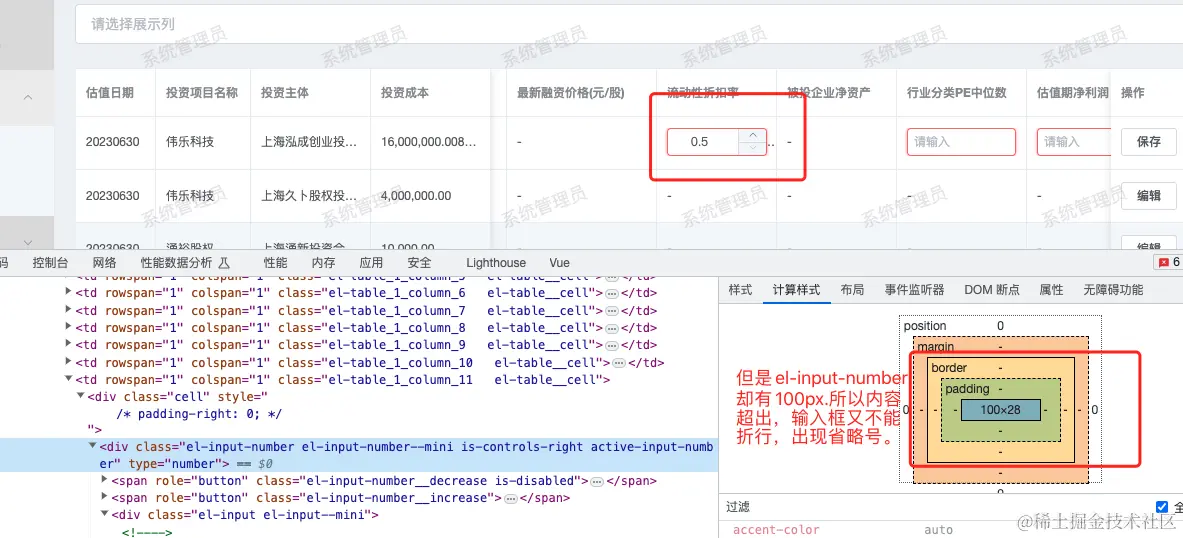The image size is (1183, 538).
Task: Click the ellipsis badge in el-input-number__decrease span
Action: click(597, 481)
